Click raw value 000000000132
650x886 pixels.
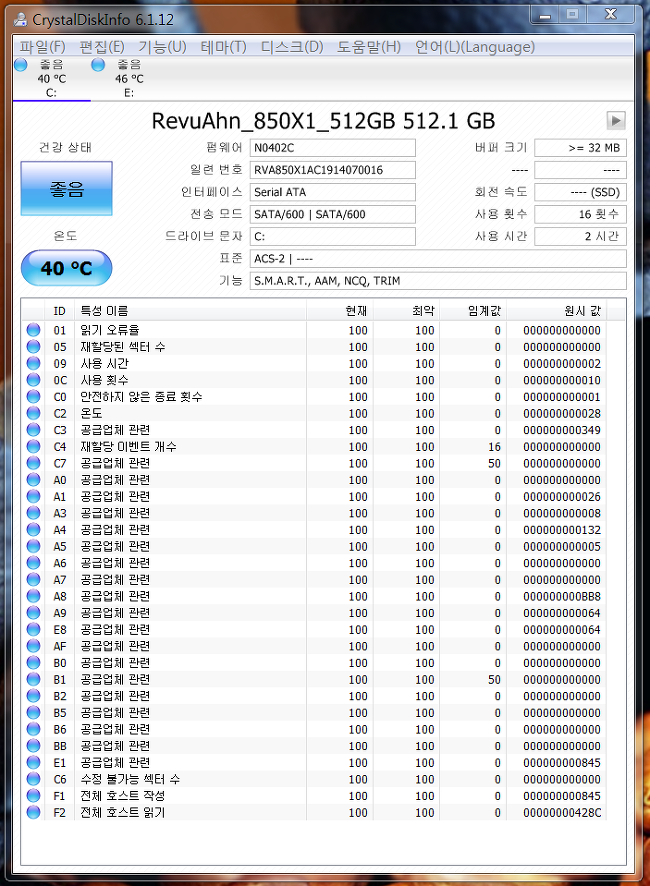pyautogui.click(x=562, y=530)
